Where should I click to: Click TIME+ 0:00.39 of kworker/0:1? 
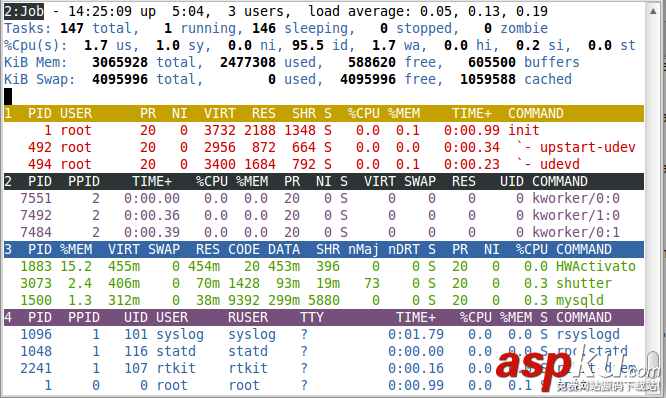(x=152, y=232)
